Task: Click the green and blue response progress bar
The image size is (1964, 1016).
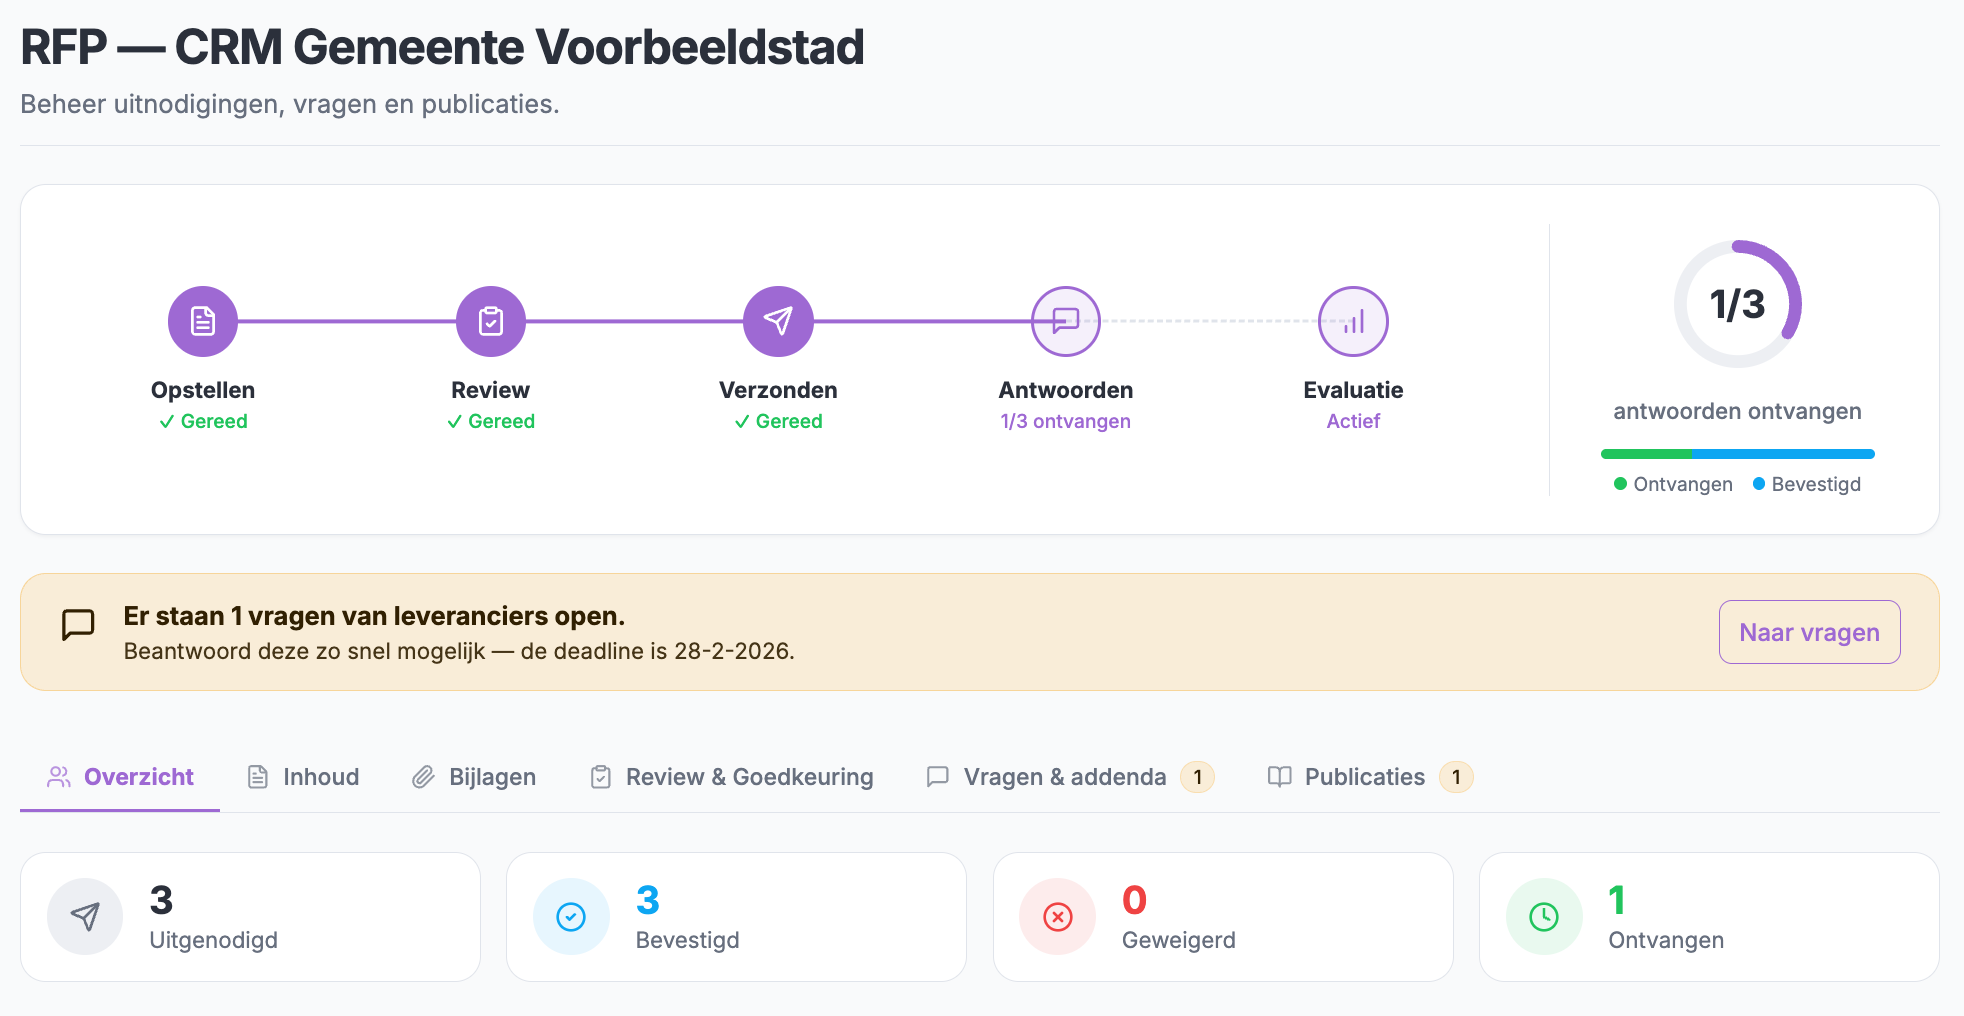Action: (1737, 454)
